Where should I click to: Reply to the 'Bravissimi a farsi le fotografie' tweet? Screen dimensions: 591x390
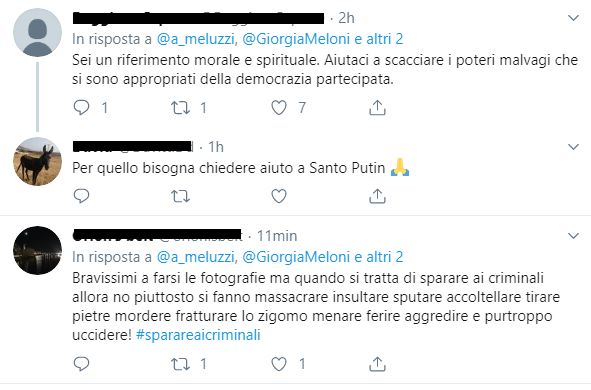tap(81, 364)
